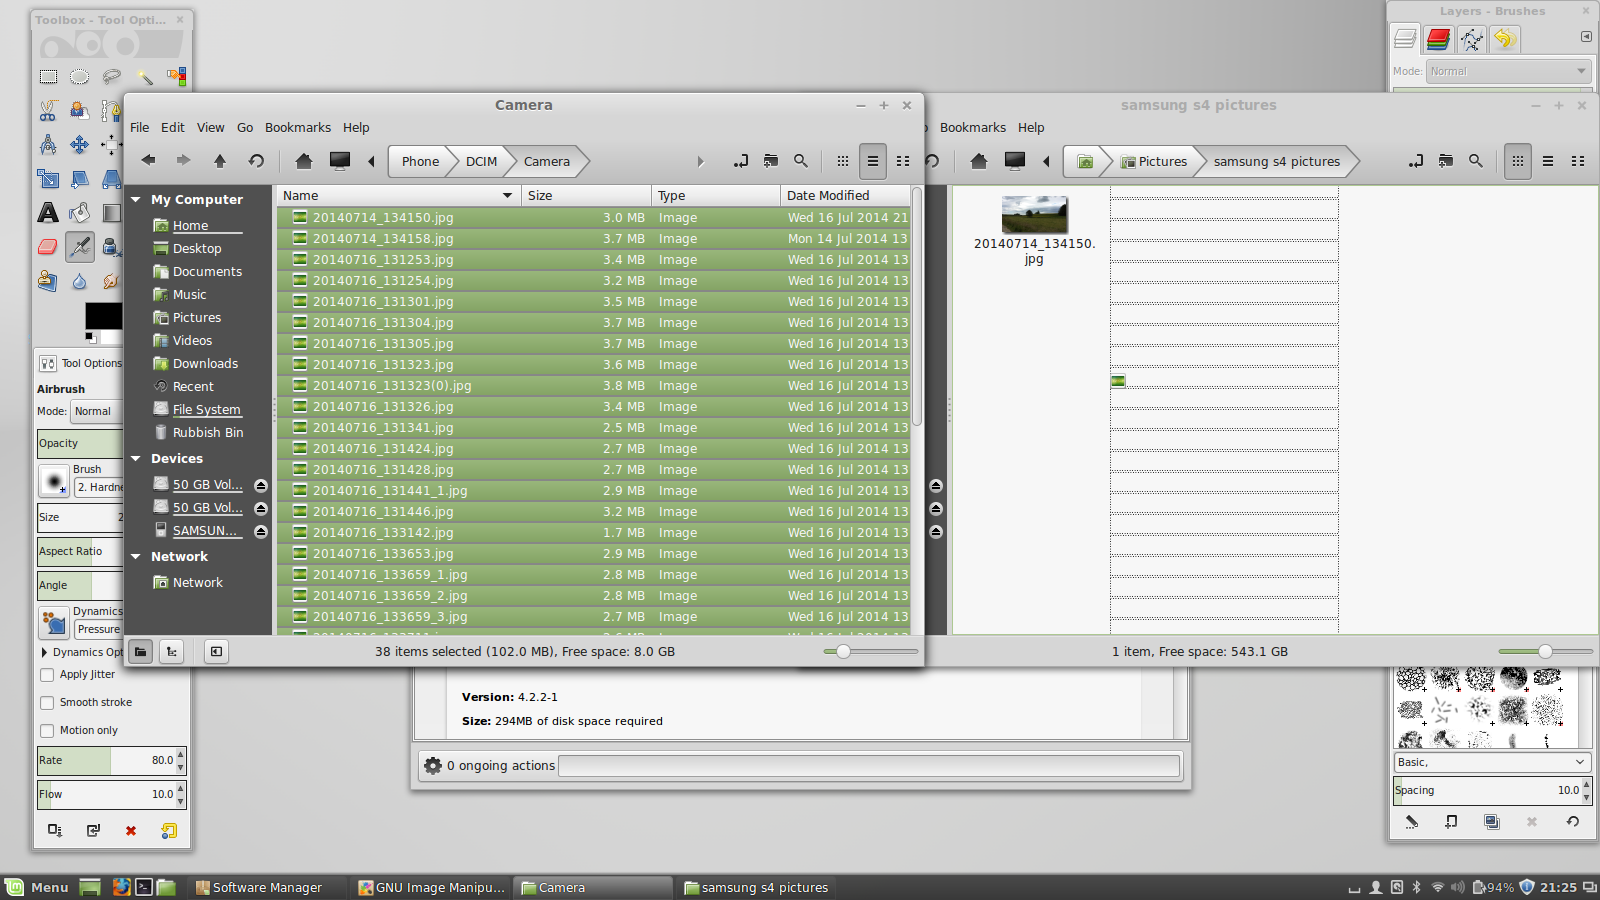Click the black foreground color swatch
This screenshot has width=1600, height=900.
(103, 316)
